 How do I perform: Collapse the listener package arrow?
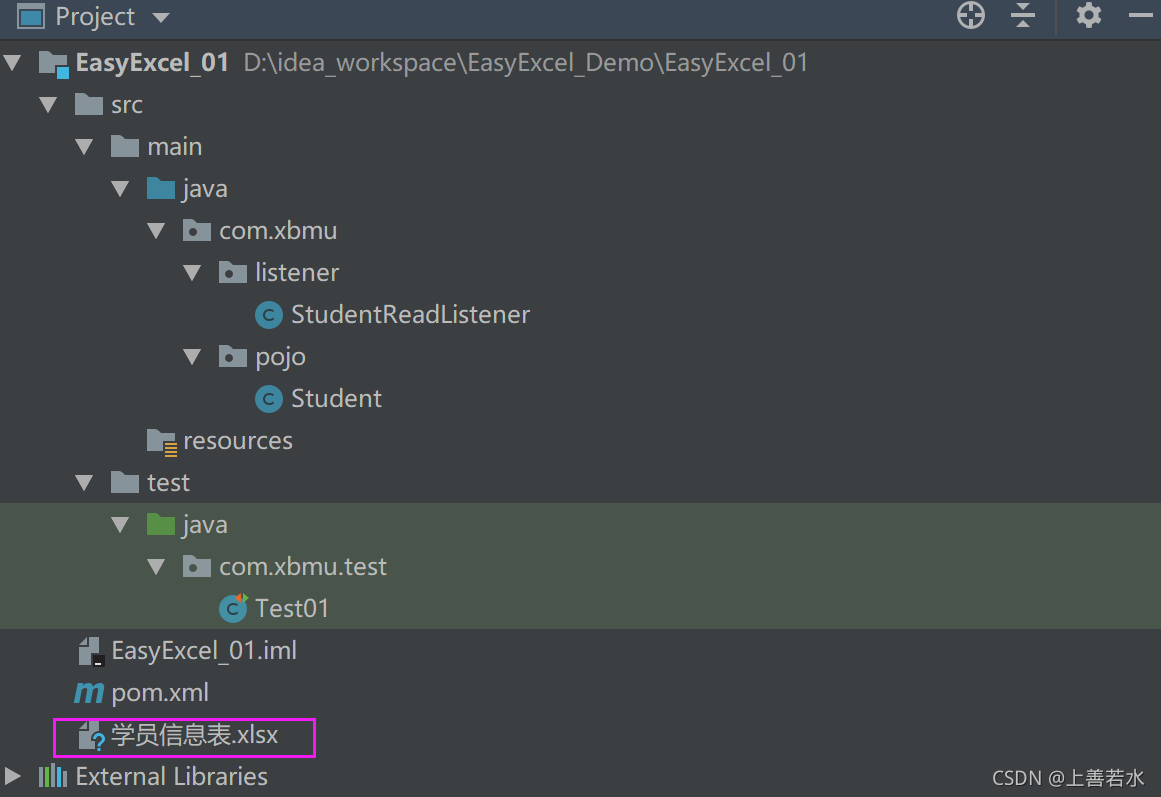click(x=193, y=273)
